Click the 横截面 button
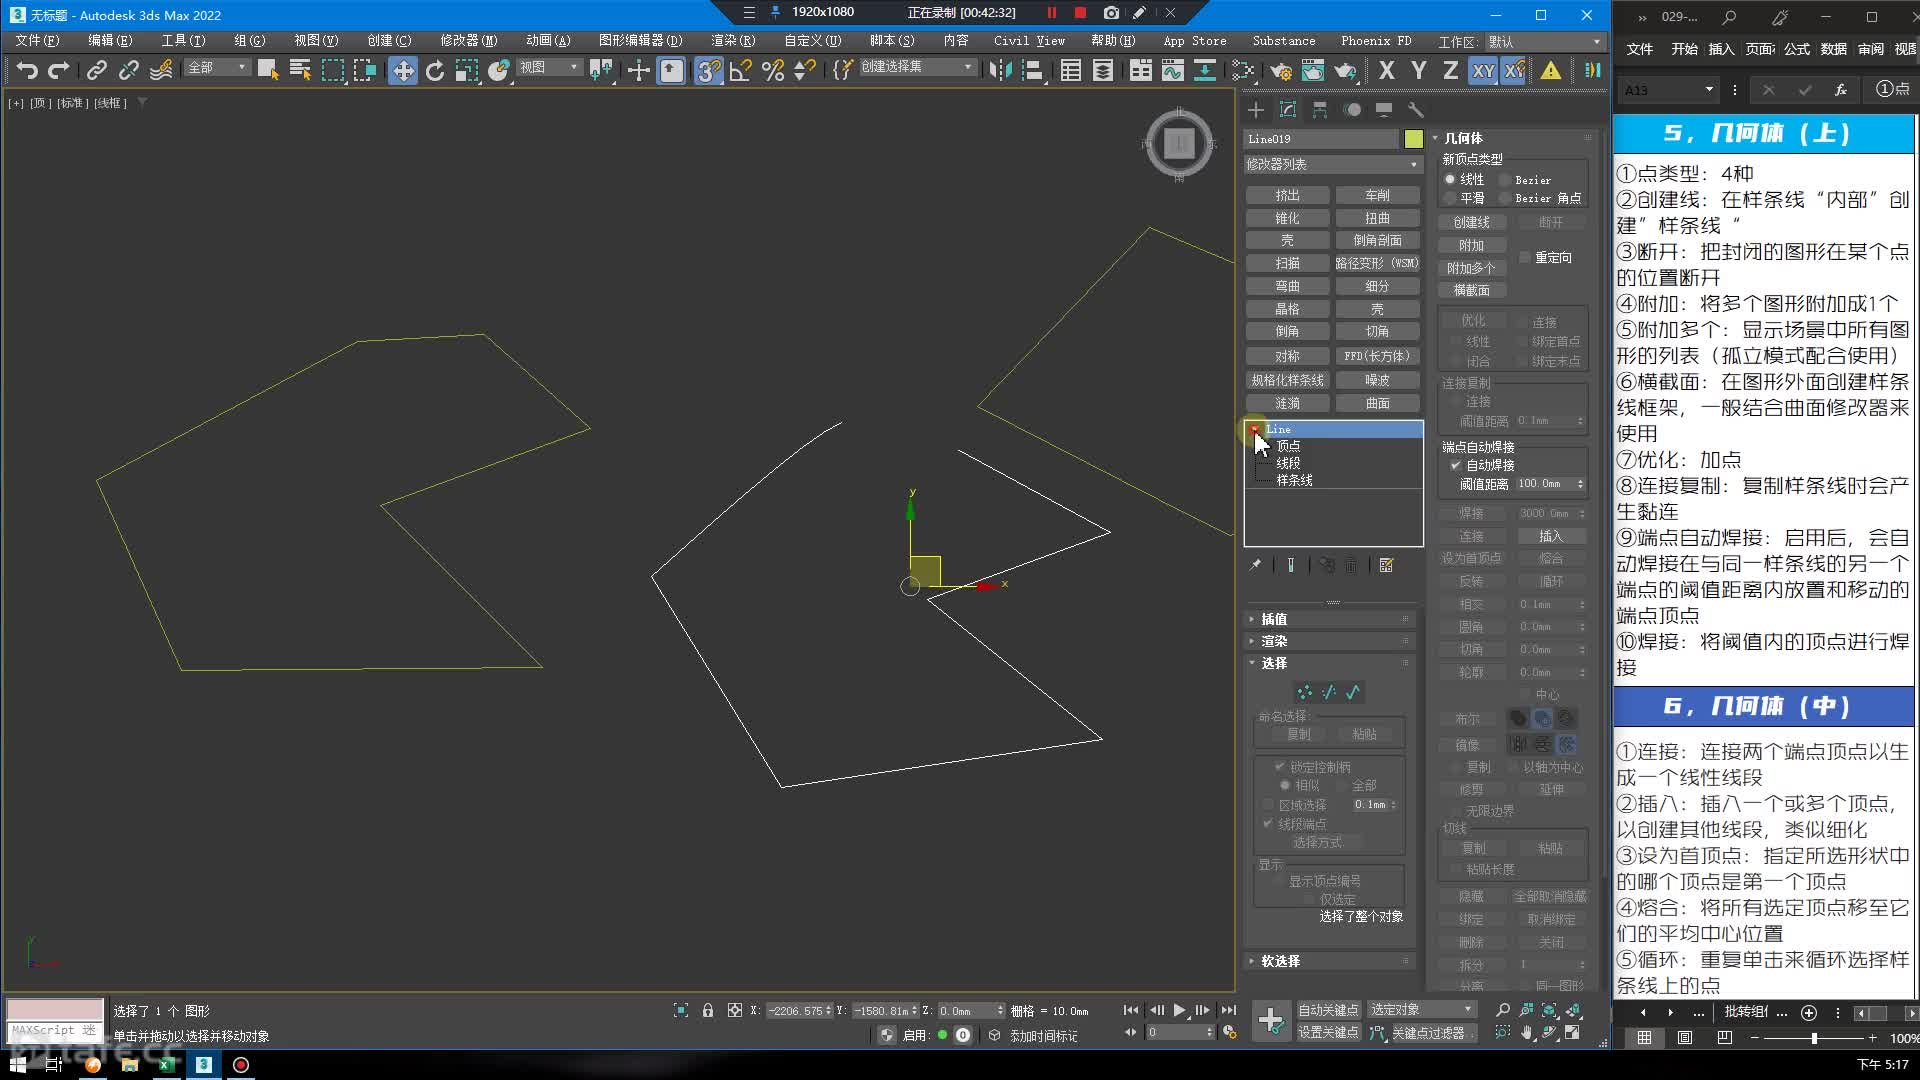The height and width of the screenshot is (1080, 1920). (1472, 290)
